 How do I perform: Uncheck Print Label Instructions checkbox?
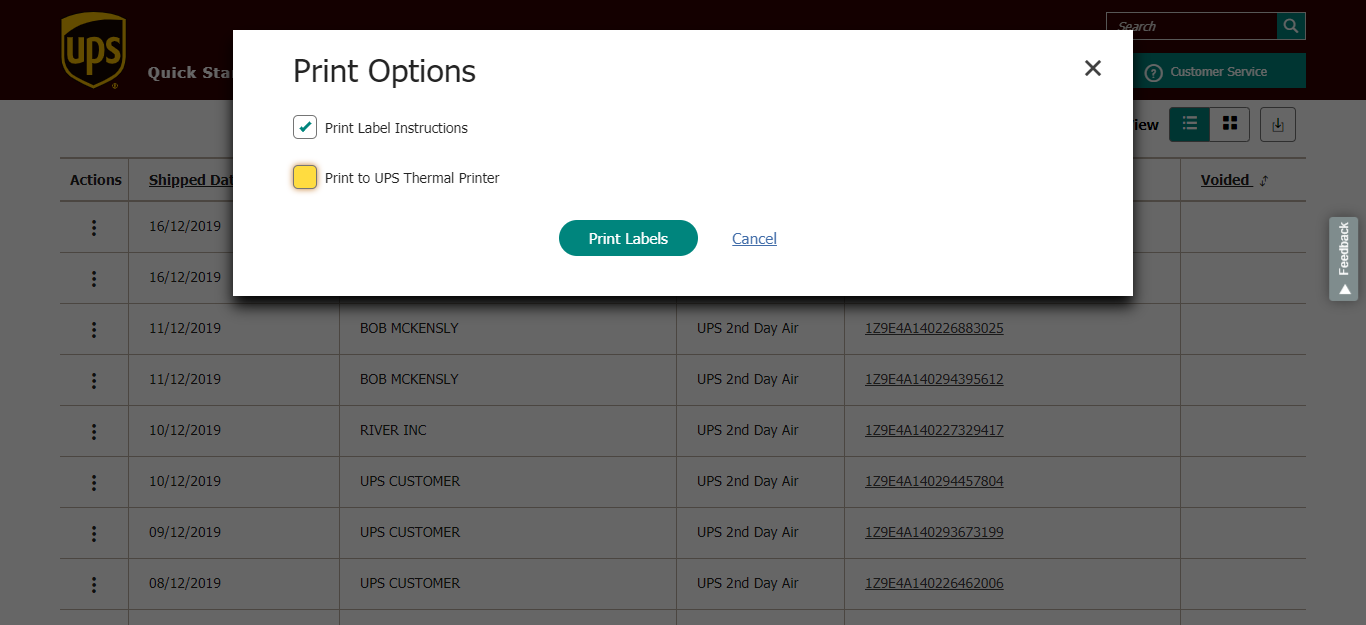click(x=305, y=127)
